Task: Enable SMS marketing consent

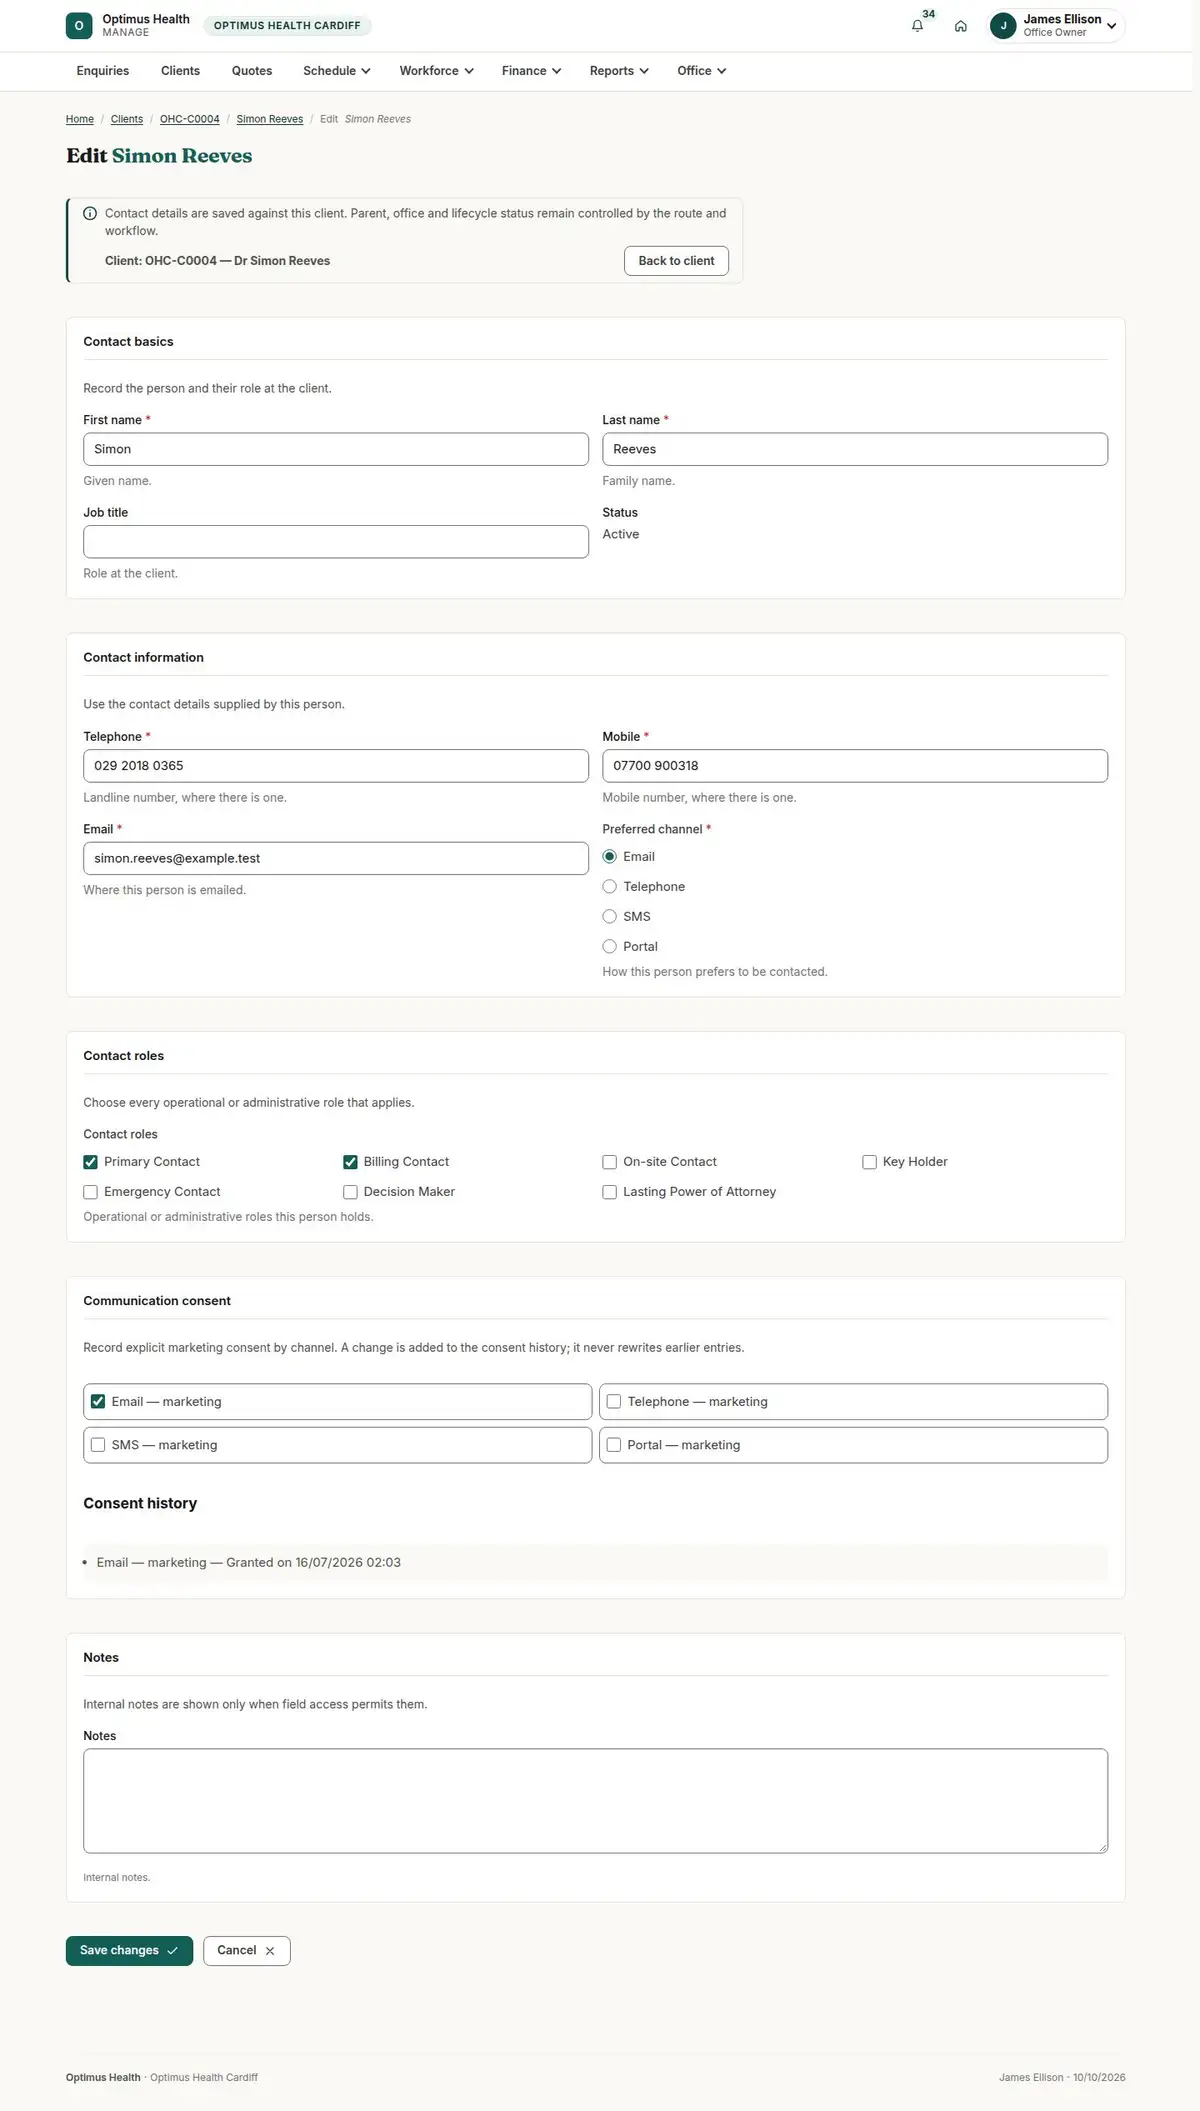Action: (98, 1445)
